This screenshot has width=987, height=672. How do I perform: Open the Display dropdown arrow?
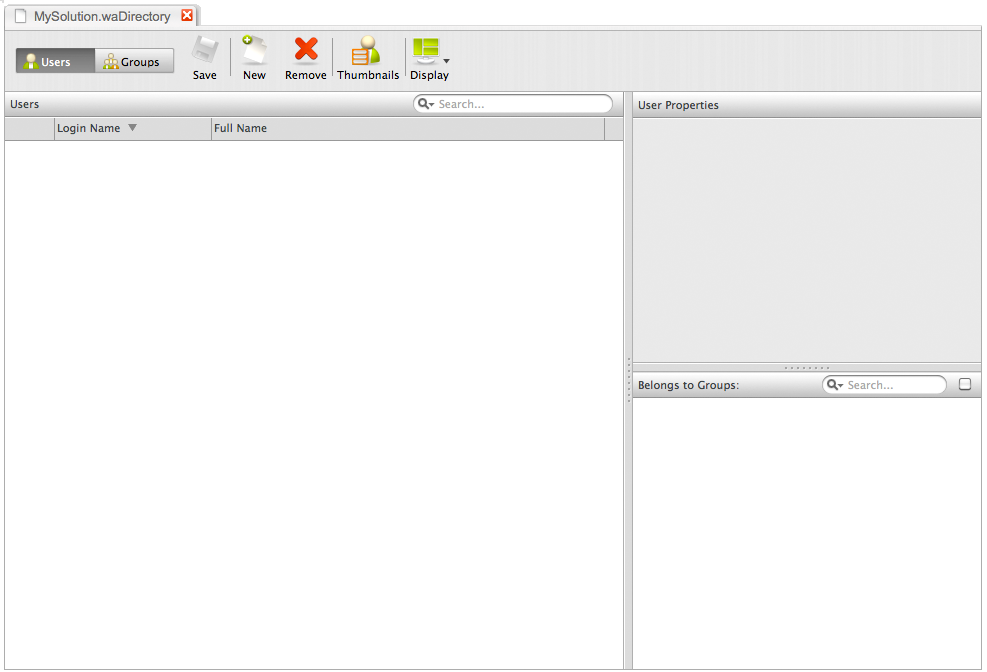pos(446,61)
